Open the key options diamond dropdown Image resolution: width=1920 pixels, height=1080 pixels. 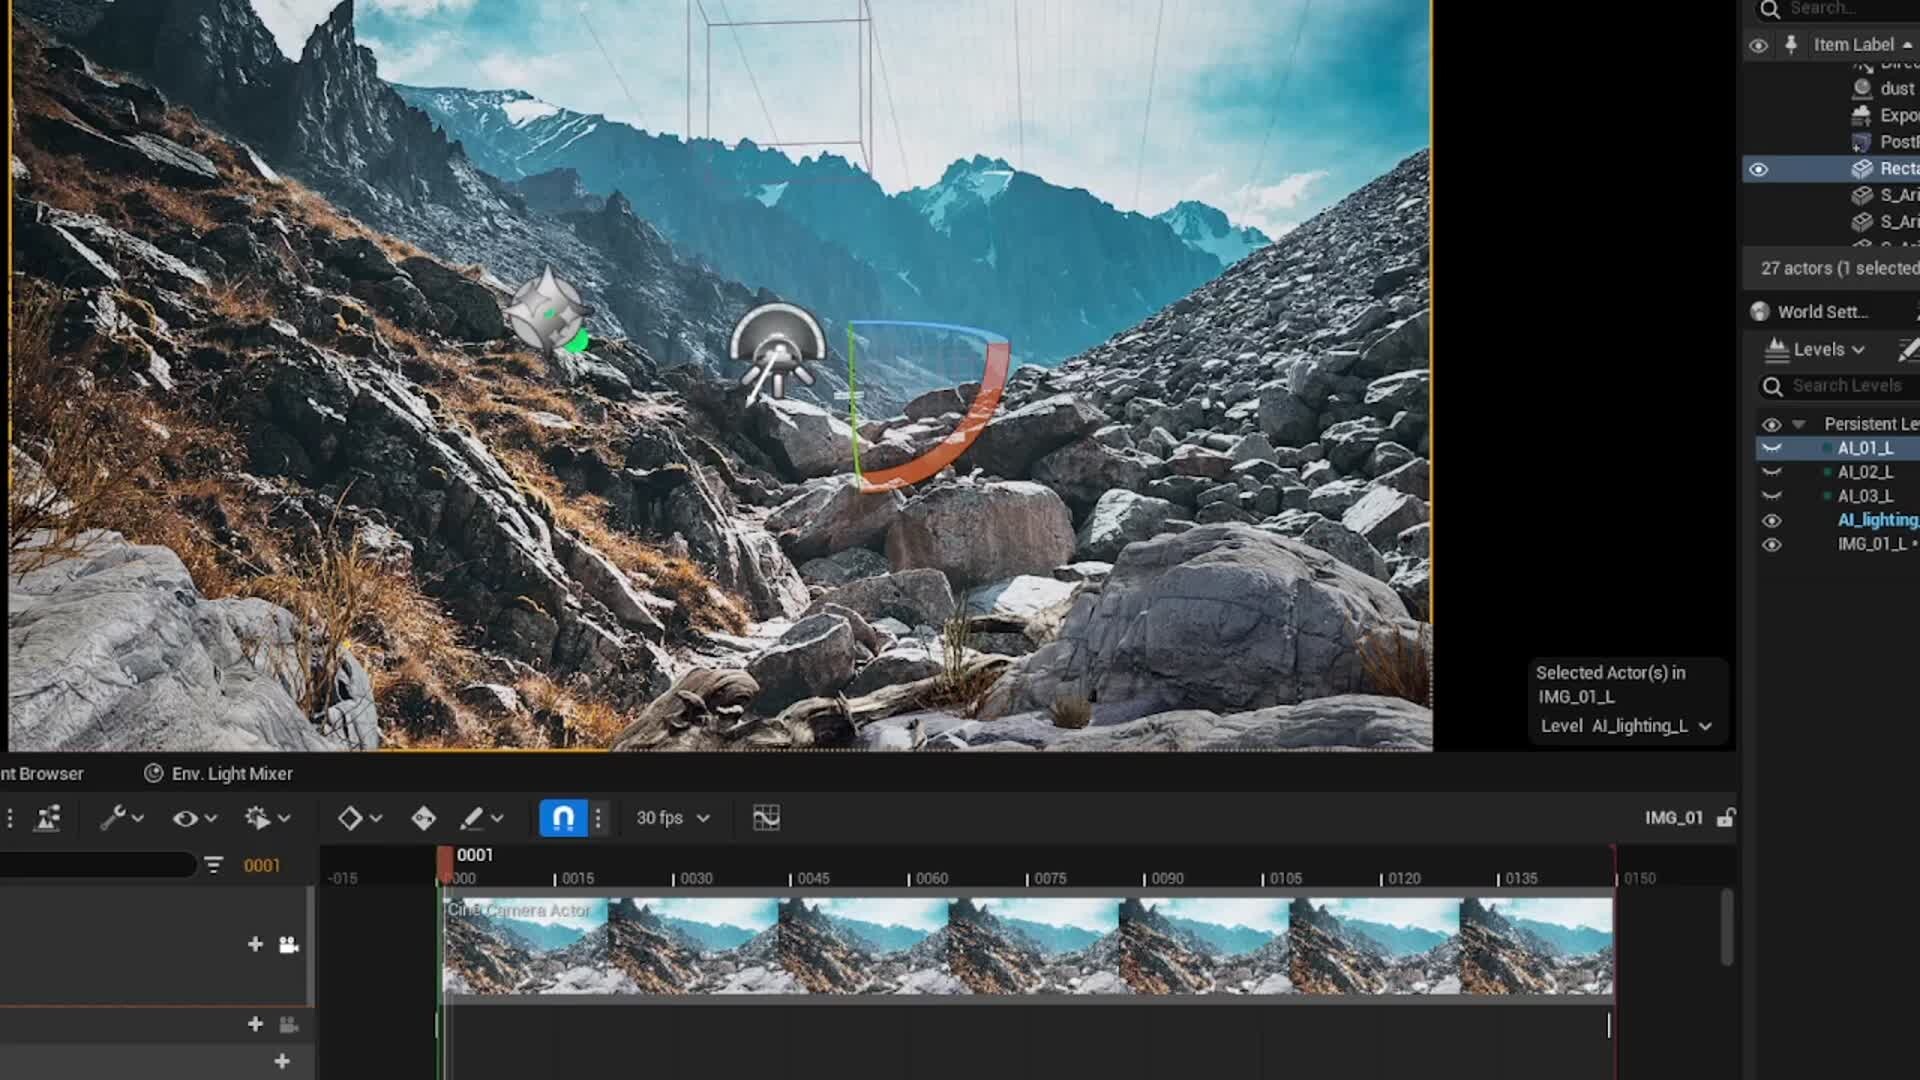[x=360, y=818]
